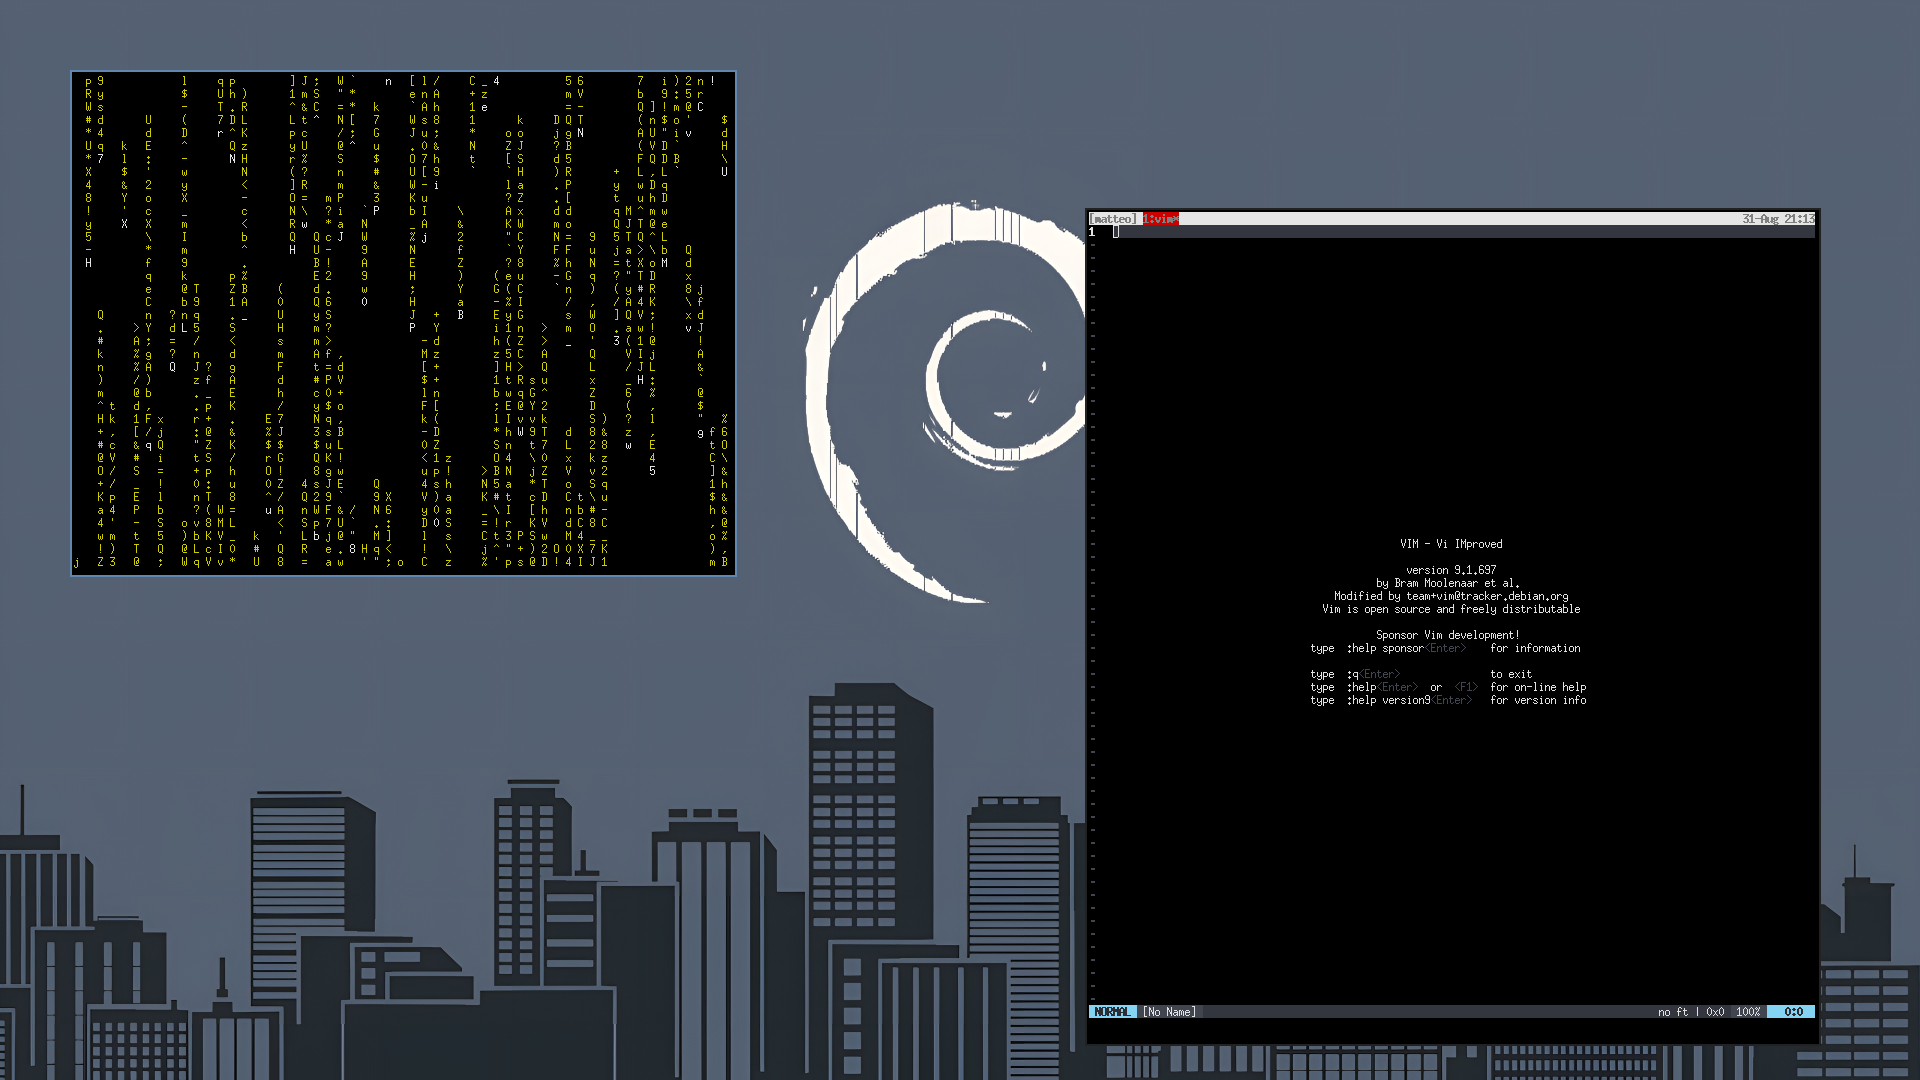Click 'for on-line help' text in Vim
The image size is (1920, 1080).
pos(1538,687)
